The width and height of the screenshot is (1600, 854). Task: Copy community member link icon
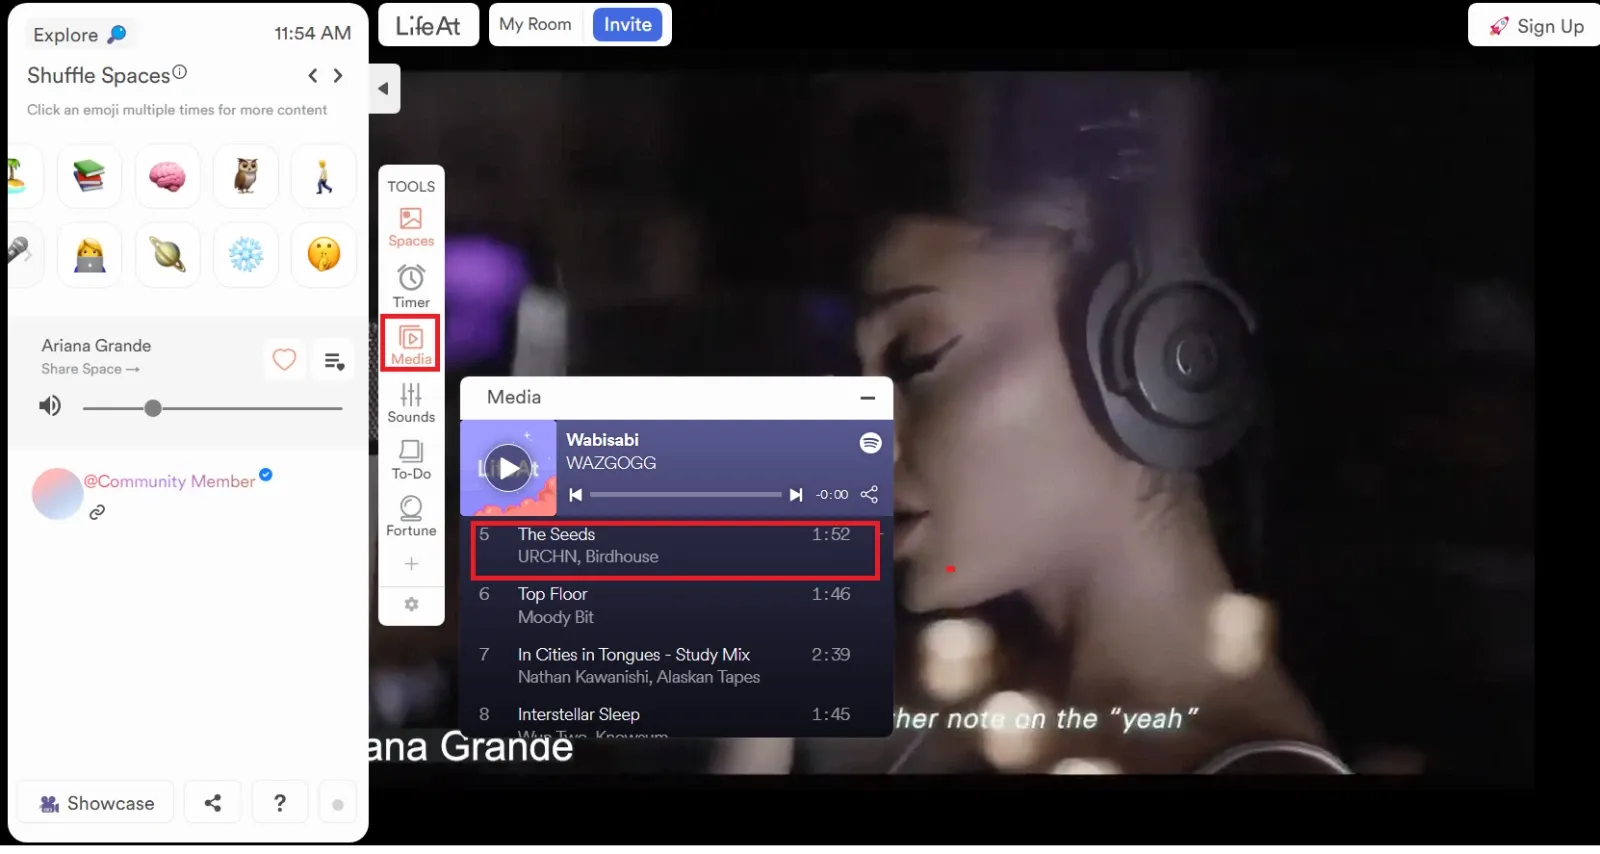pyautogui.click(x=97, y=513)
